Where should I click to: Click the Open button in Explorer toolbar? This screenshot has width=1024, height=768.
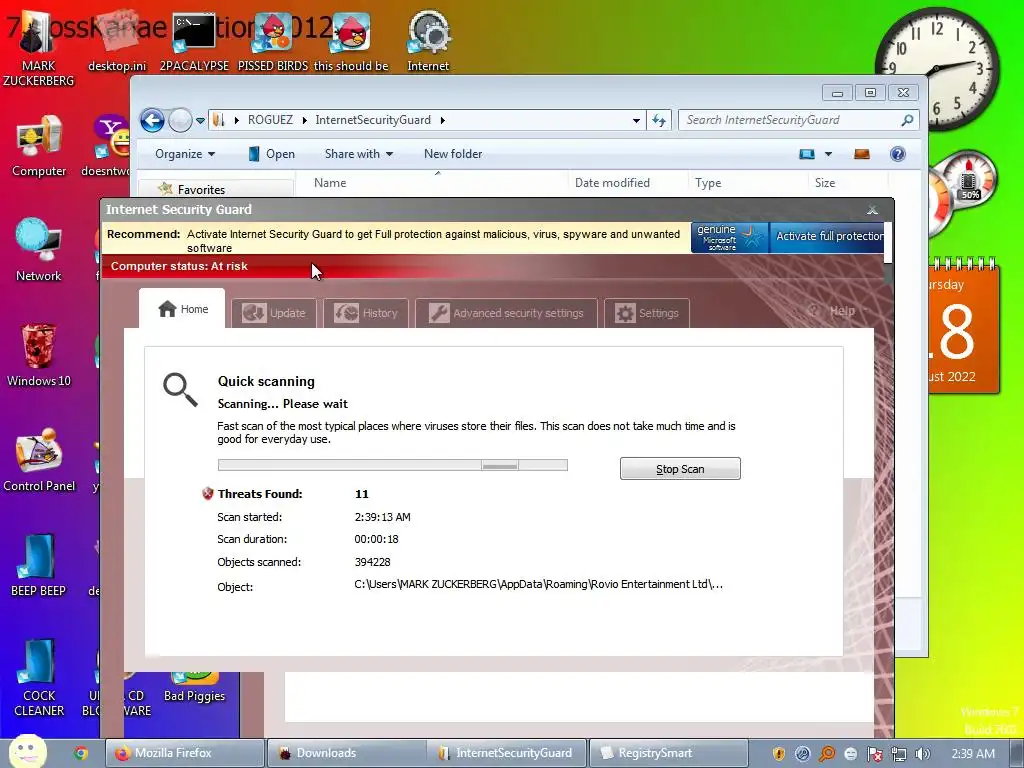(x=272, y=154)
